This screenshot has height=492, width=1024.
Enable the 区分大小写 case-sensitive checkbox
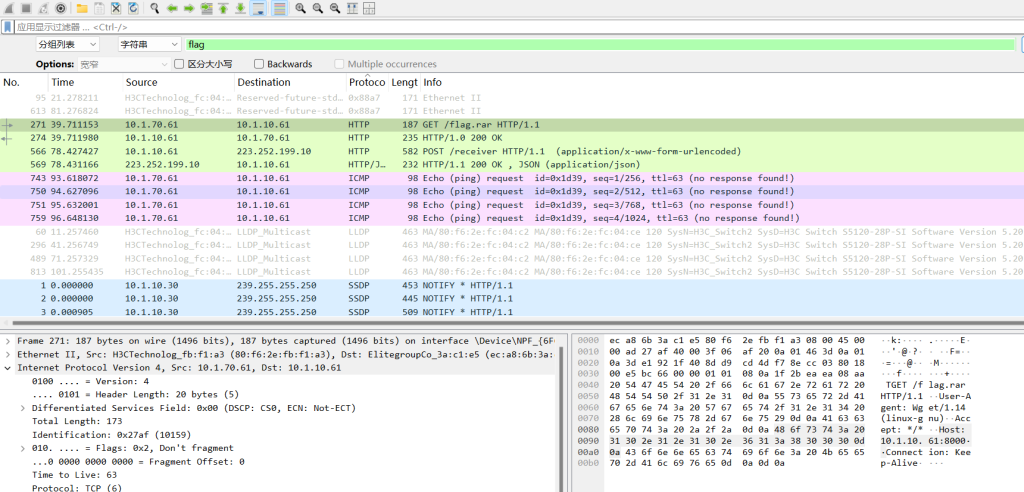[180, 64]
